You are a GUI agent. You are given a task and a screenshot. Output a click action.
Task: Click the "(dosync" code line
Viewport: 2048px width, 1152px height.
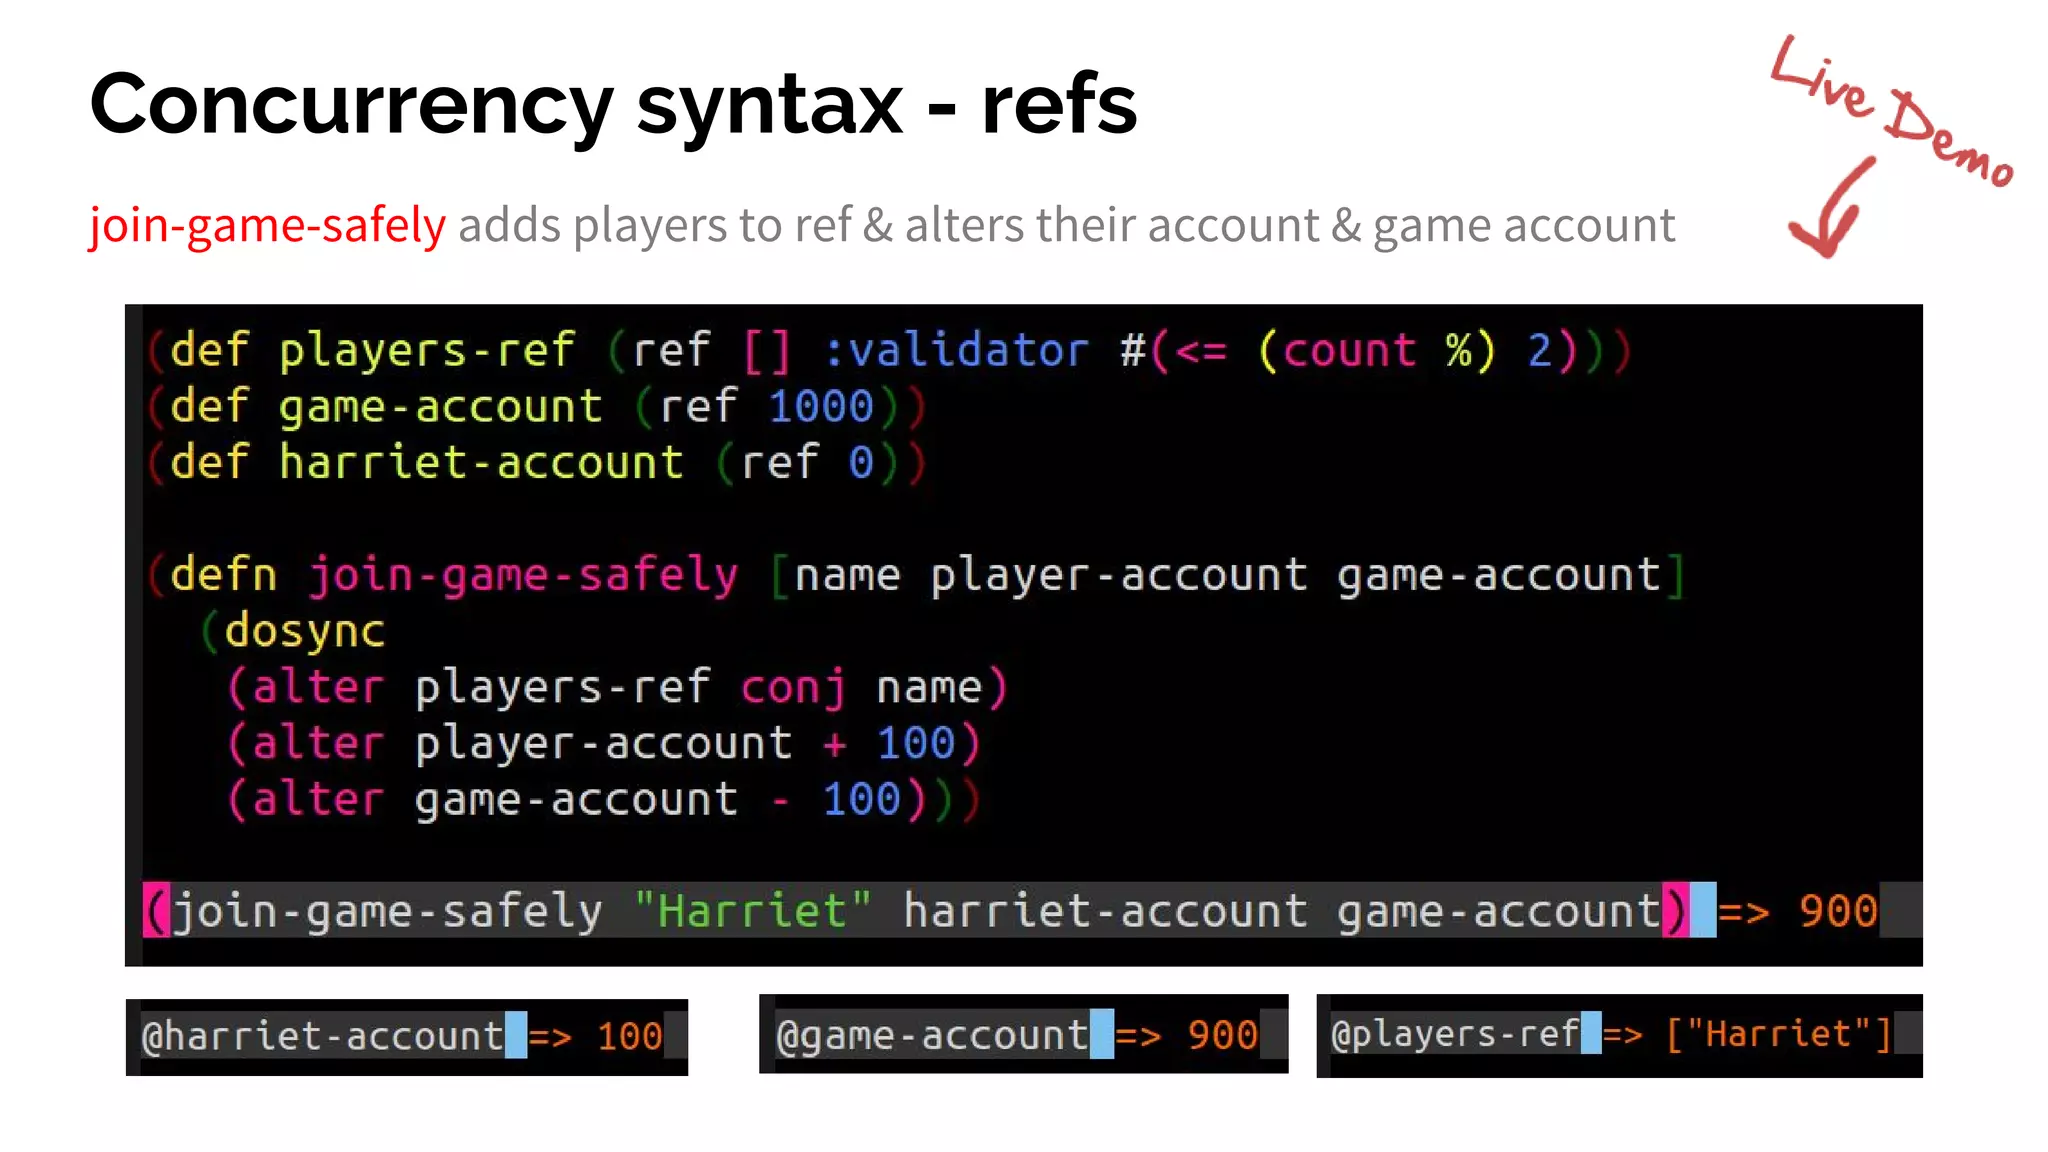(x=293, y=632)
